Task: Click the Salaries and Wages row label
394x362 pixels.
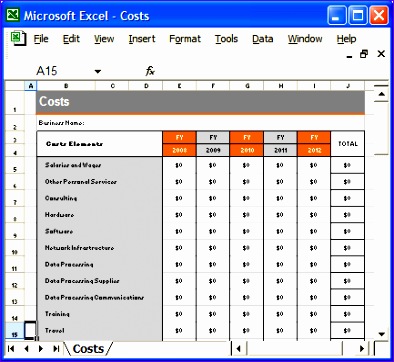Action: coord(73,165)
